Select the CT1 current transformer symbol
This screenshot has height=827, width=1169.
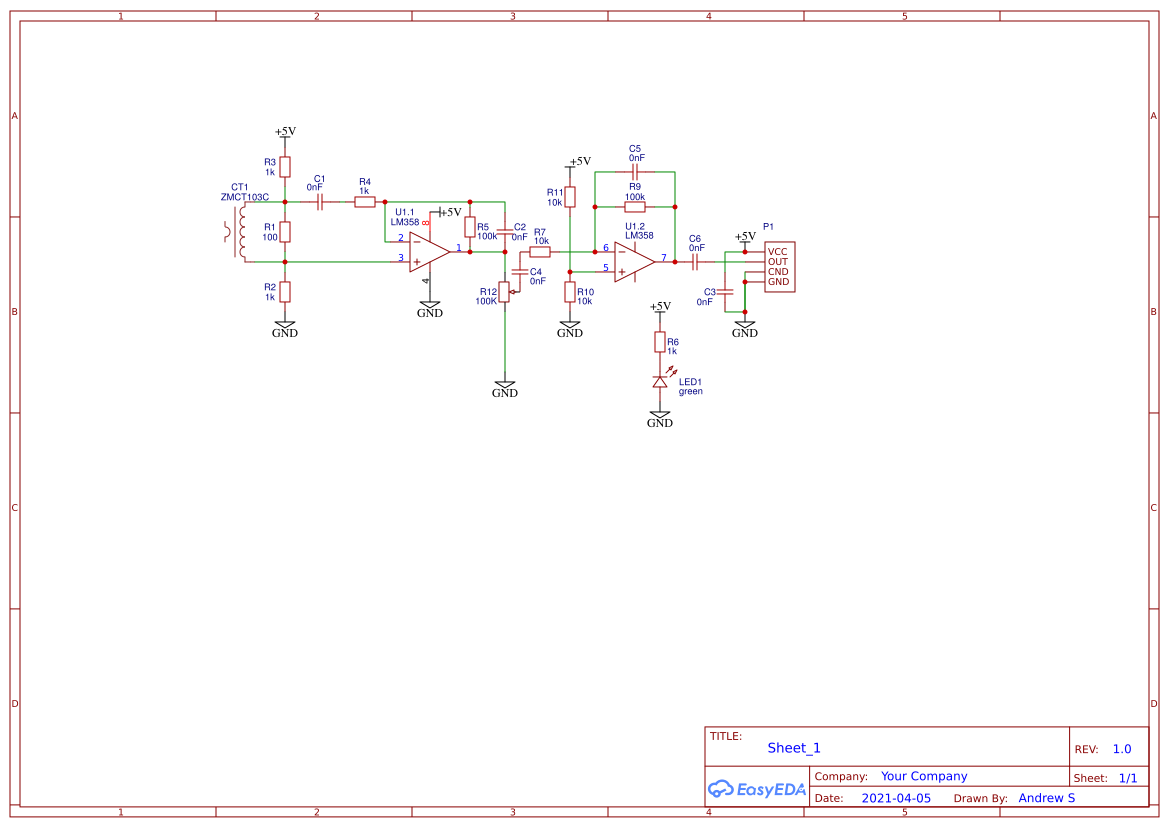coord(236,232)
